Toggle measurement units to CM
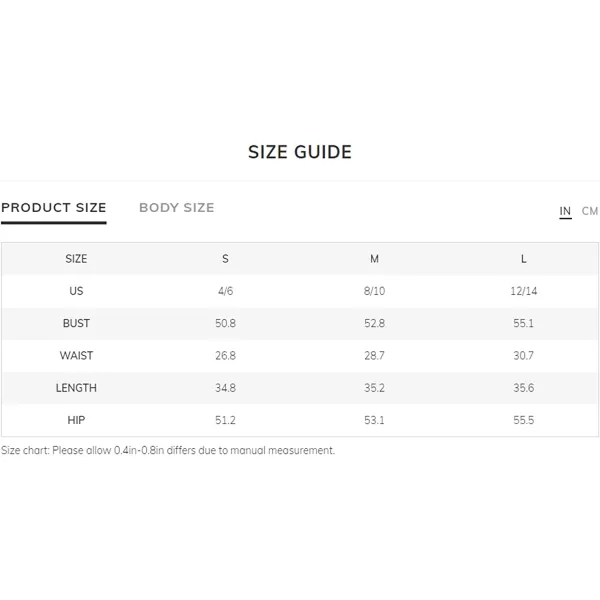 coord(590,211)
